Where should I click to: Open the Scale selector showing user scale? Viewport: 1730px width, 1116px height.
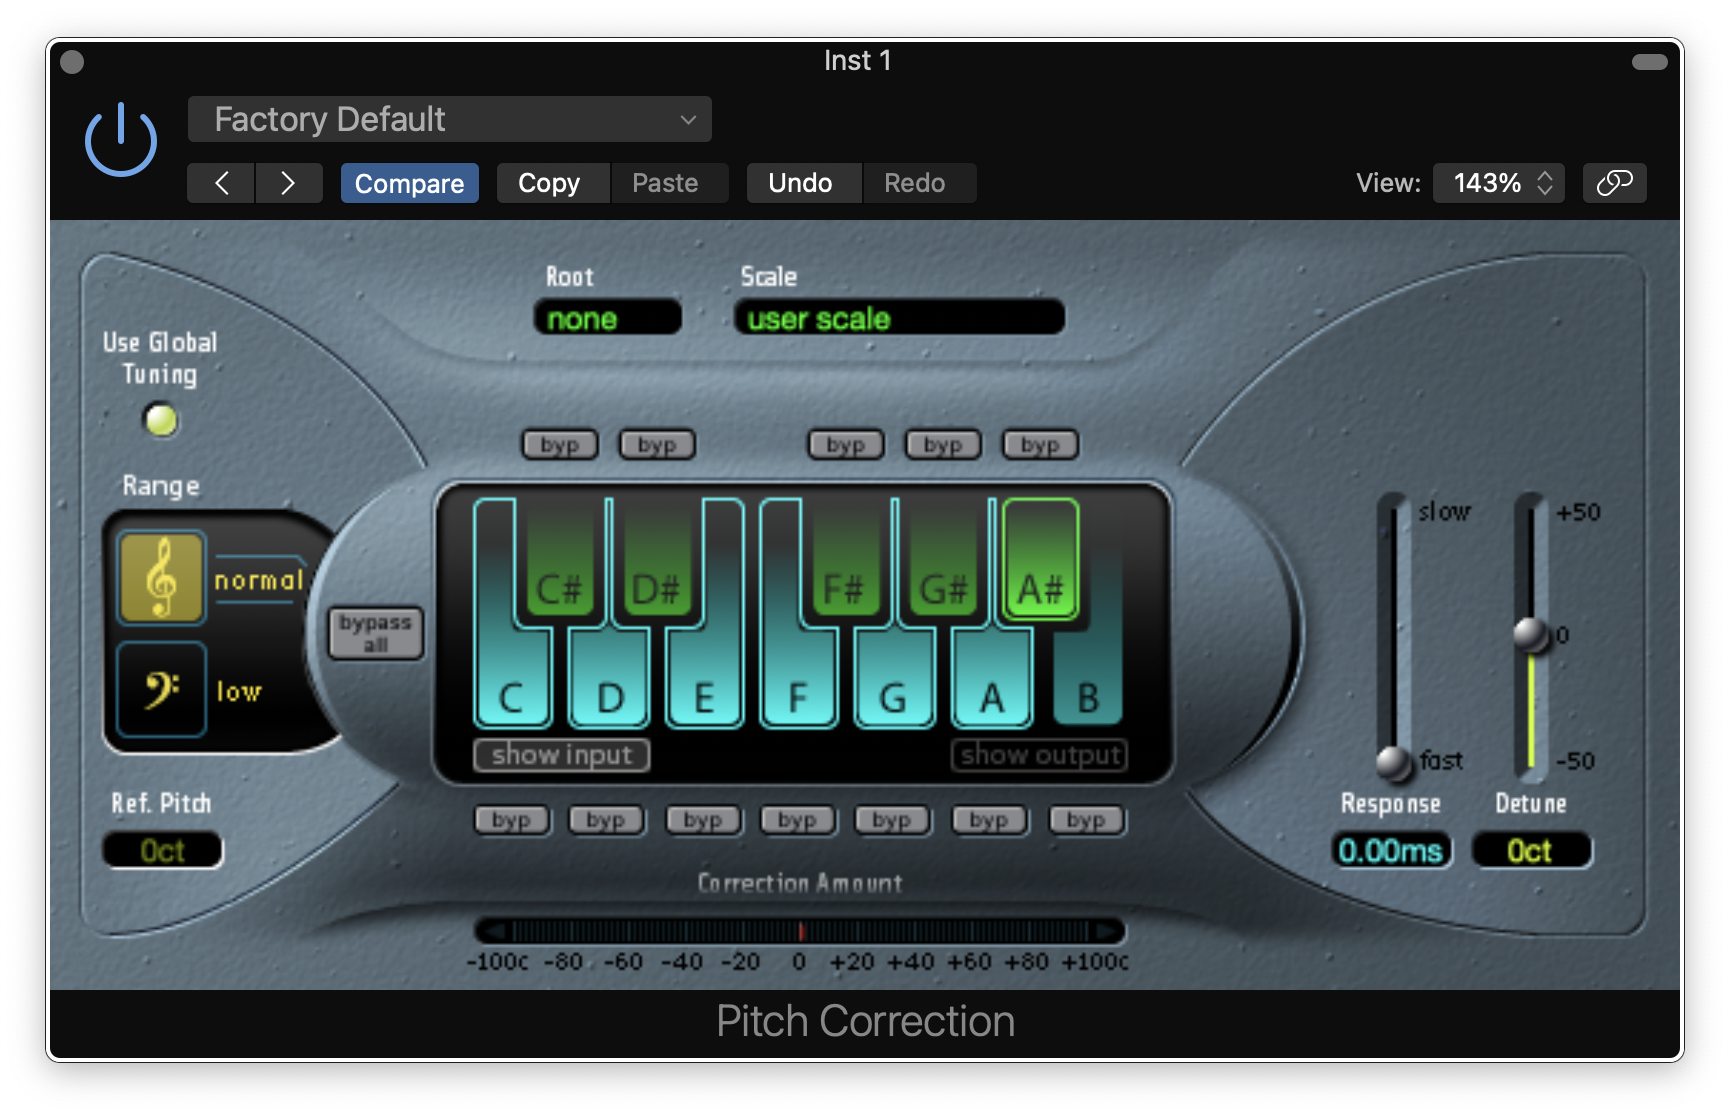click(898, 317)
